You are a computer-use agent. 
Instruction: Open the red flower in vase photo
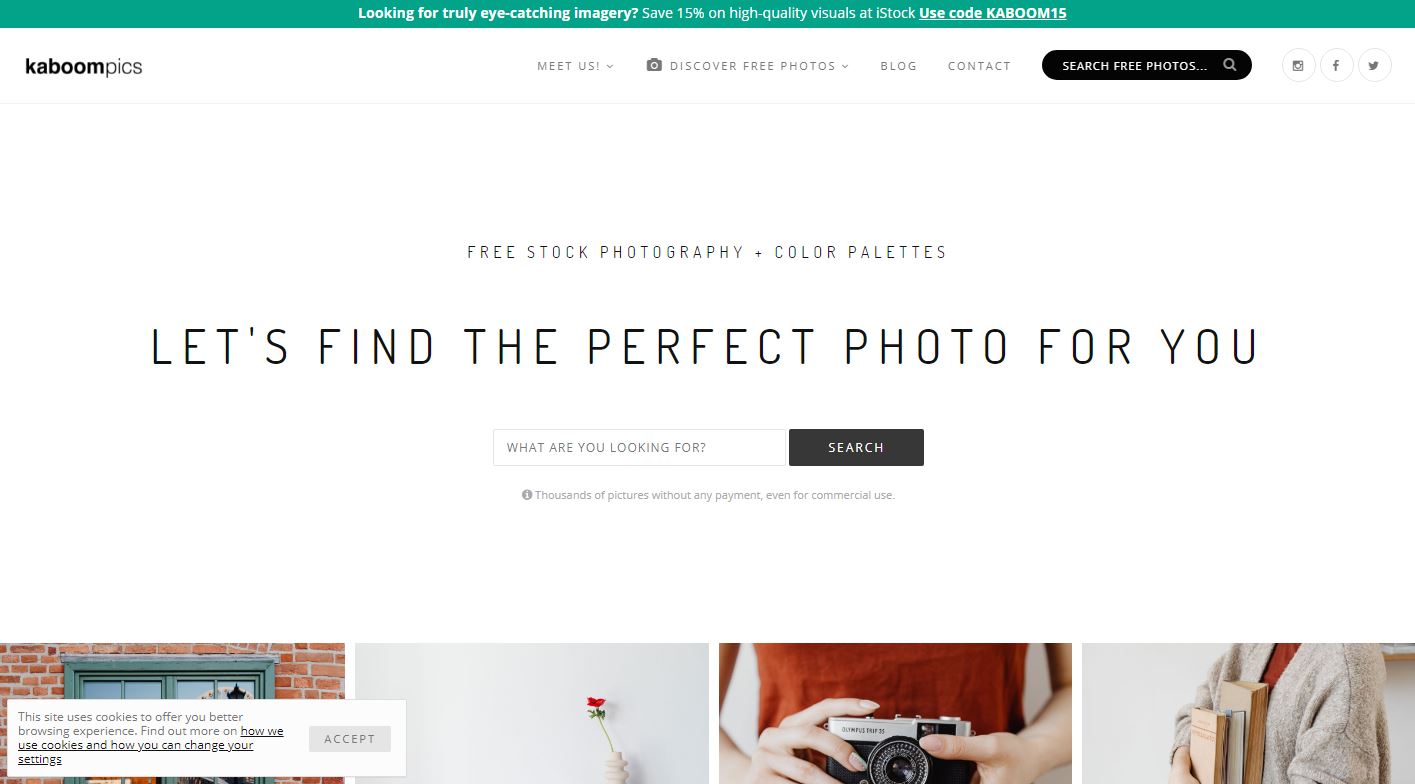pyautogui.click(x=532, y=713)
